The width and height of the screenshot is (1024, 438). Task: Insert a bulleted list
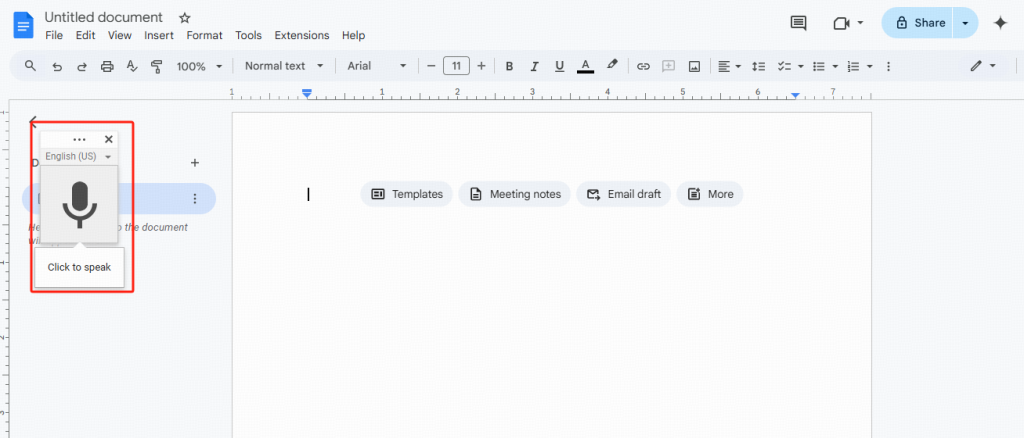tap(818, 66)
